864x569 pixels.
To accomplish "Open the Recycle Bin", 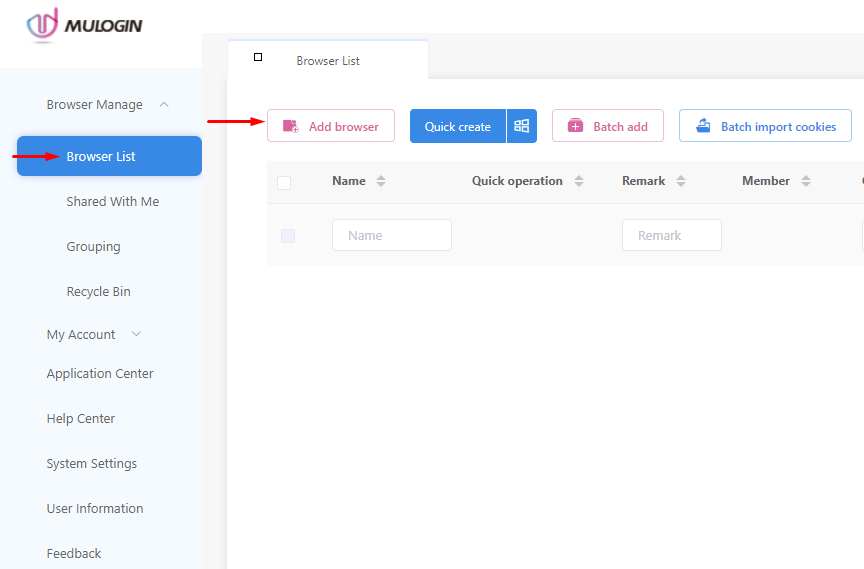I will pos(98,291).
